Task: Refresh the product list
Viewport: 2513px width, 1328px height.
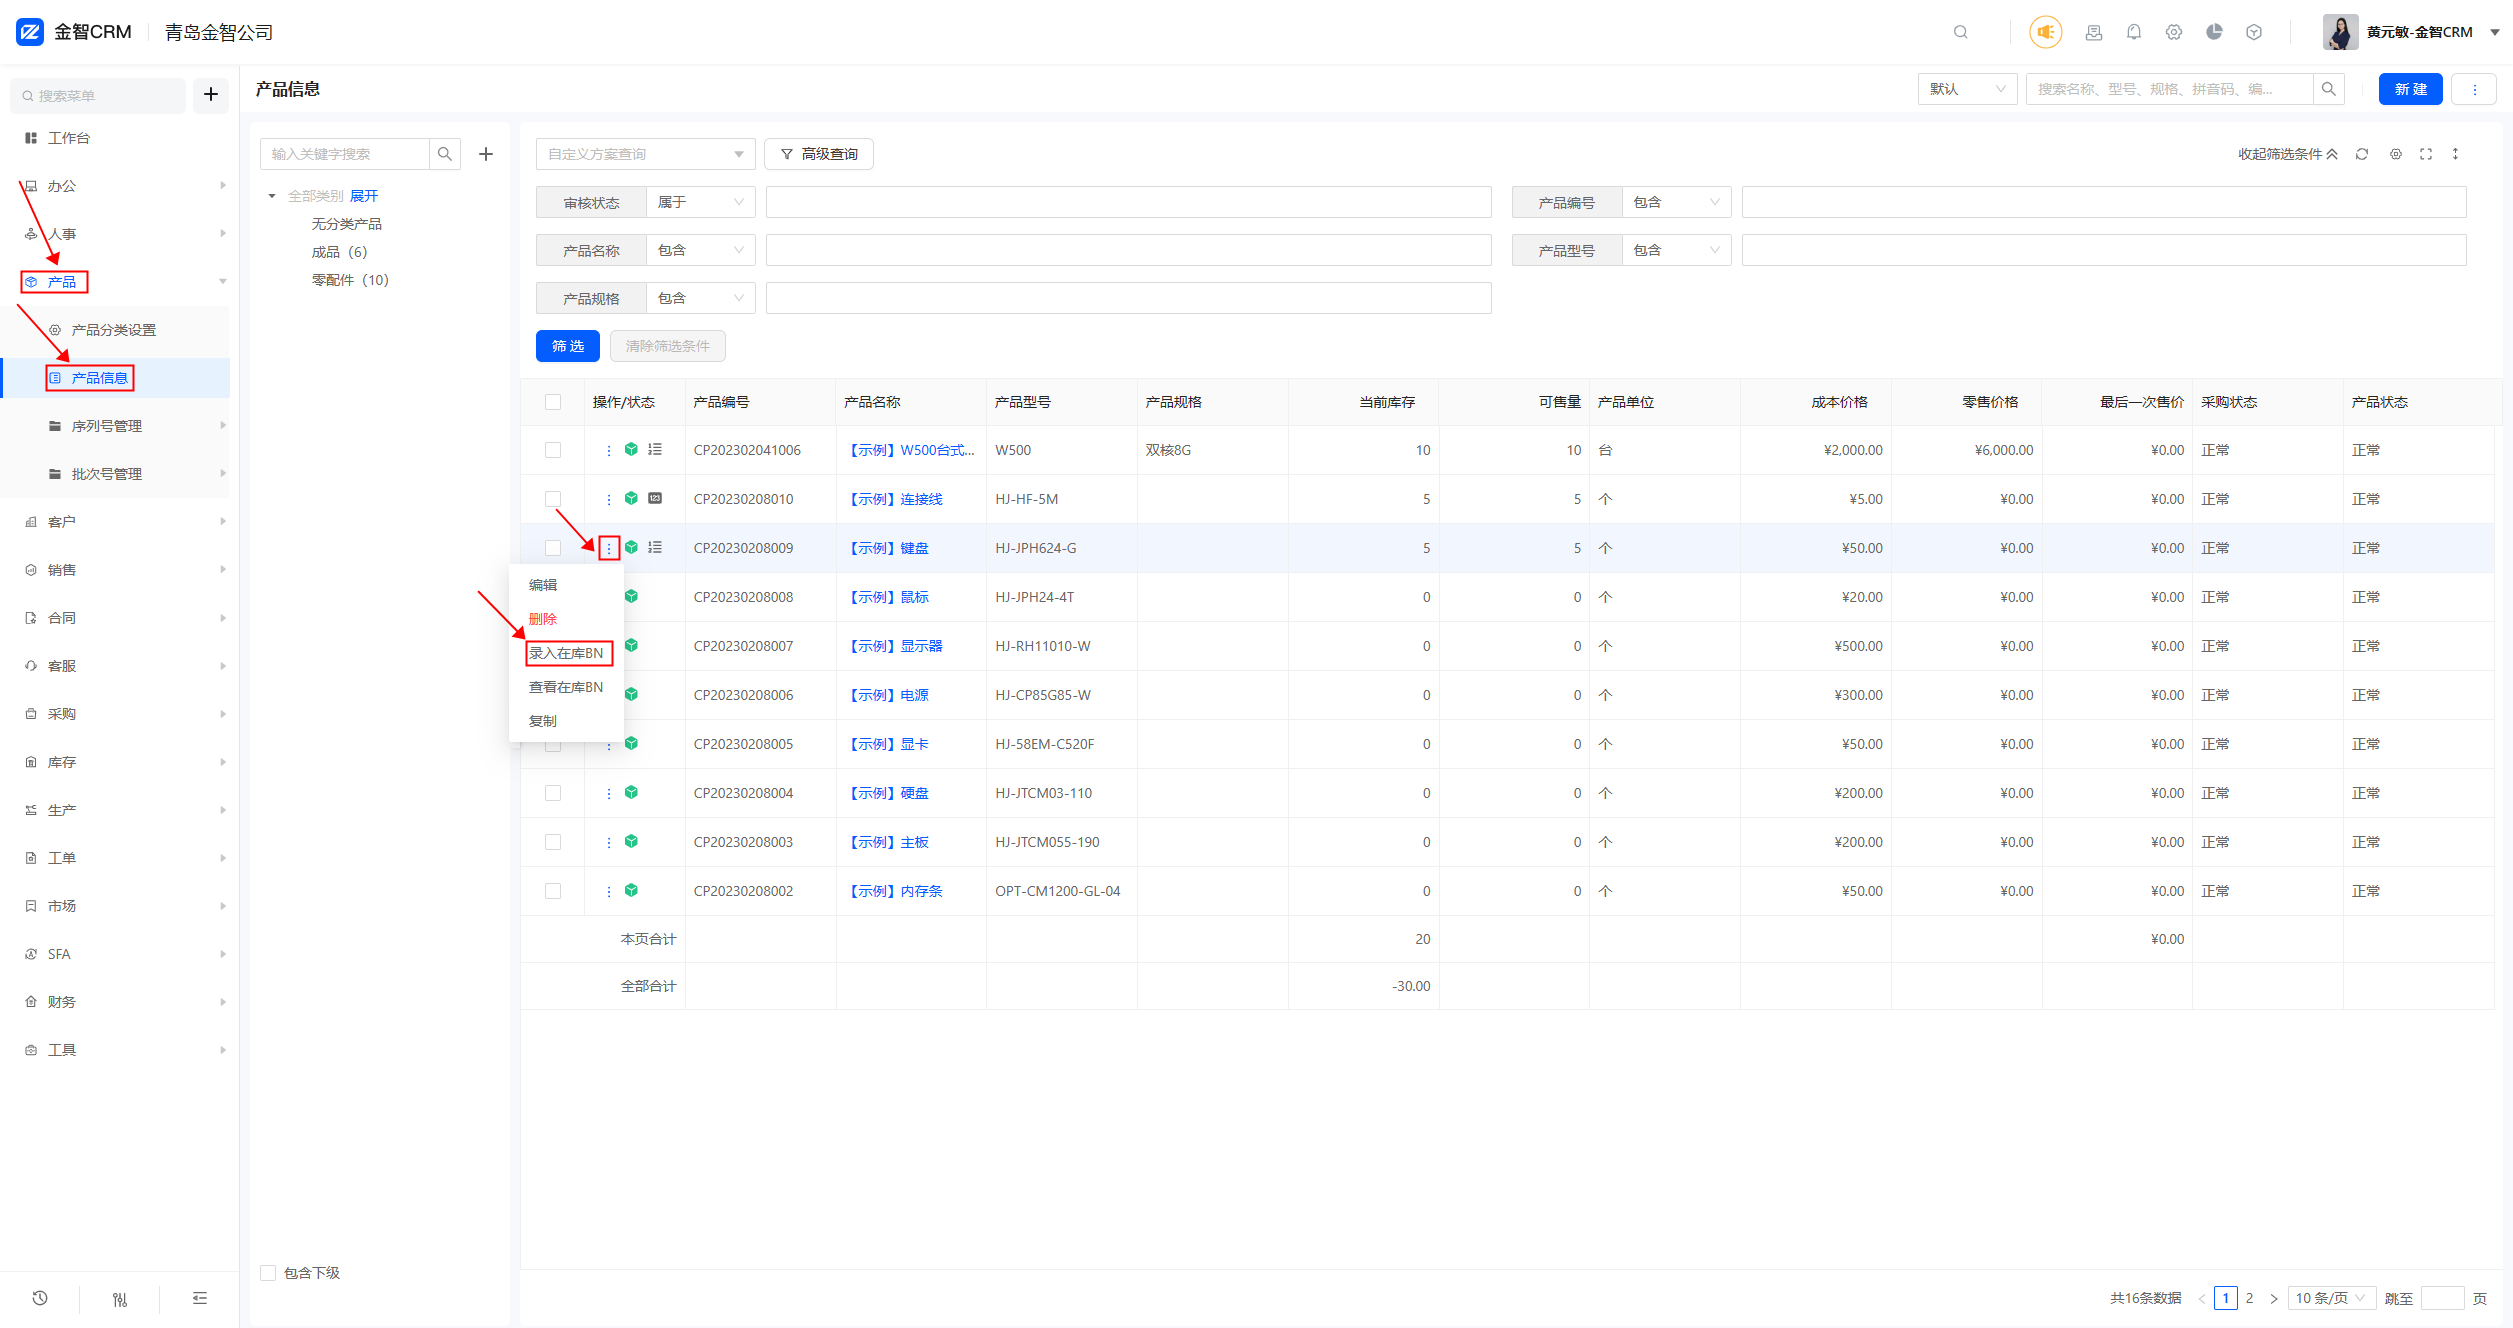Action: [x=2361, y=154]
